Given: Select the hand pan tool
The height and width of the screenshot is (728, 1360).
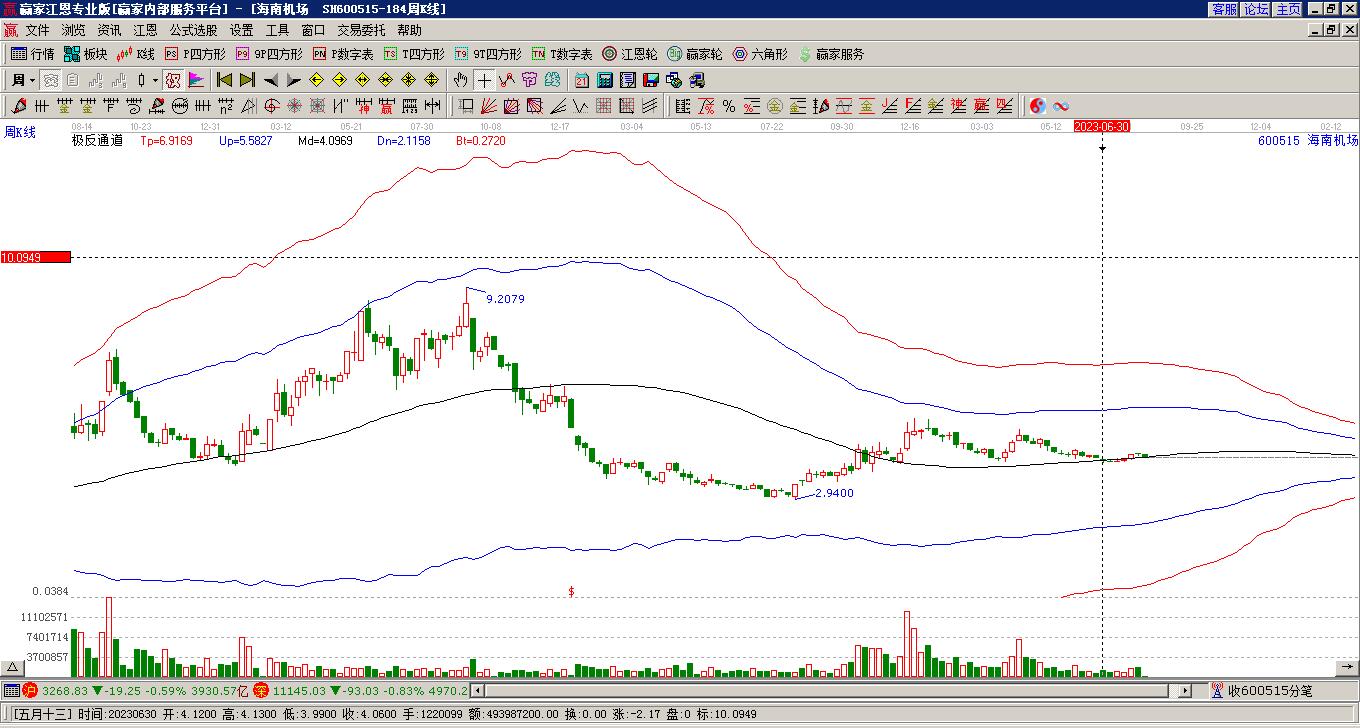Looking at the screenshot, I should [x=459, y=80].
